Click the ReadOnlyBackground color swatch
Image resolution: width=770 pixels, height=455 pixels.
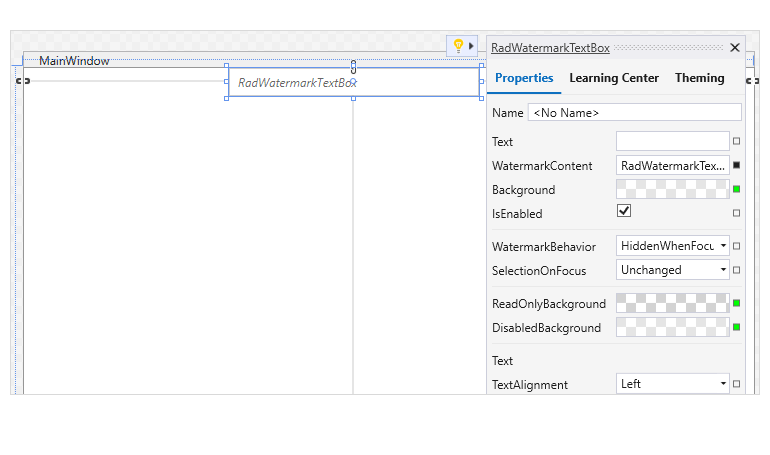(672, 303)
